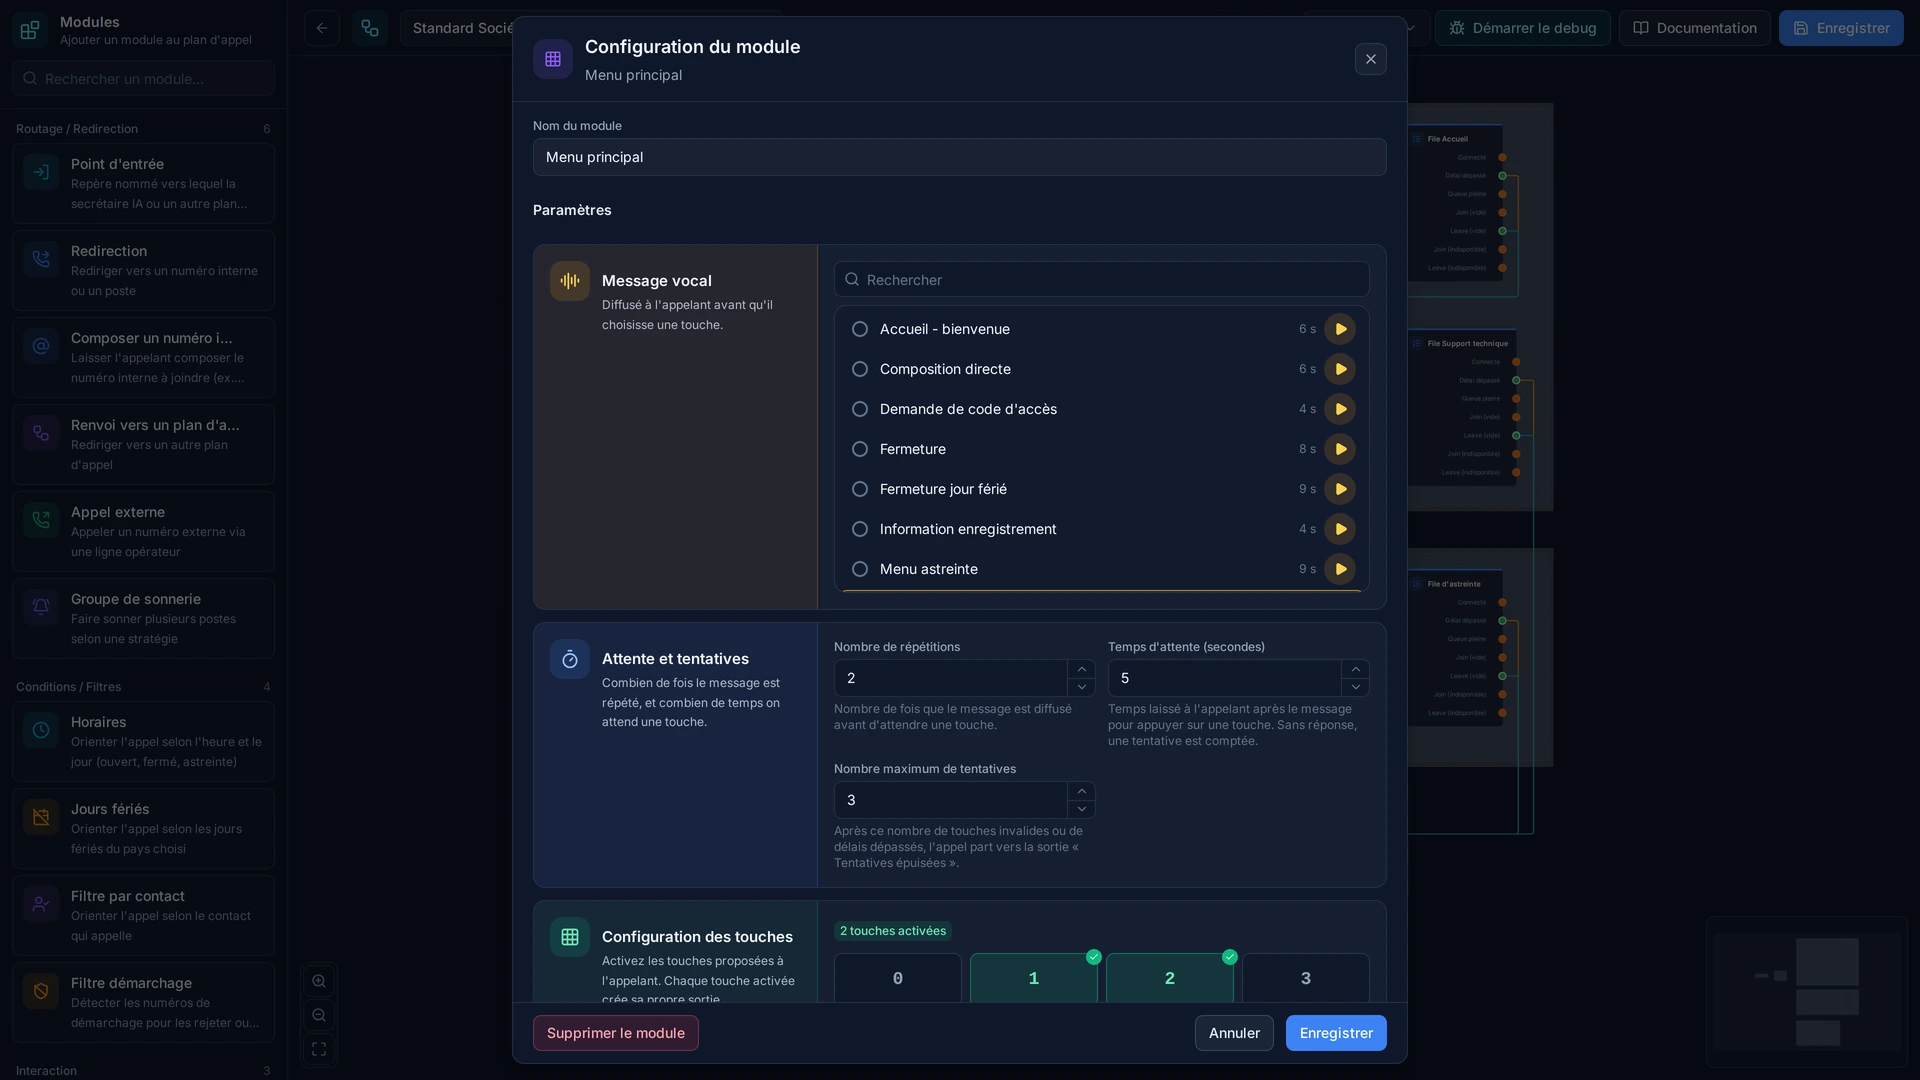Viewport: 1920px width, 1080px height.
Task: Click the call plan icon beside back arrow
Action: (370, 28)
